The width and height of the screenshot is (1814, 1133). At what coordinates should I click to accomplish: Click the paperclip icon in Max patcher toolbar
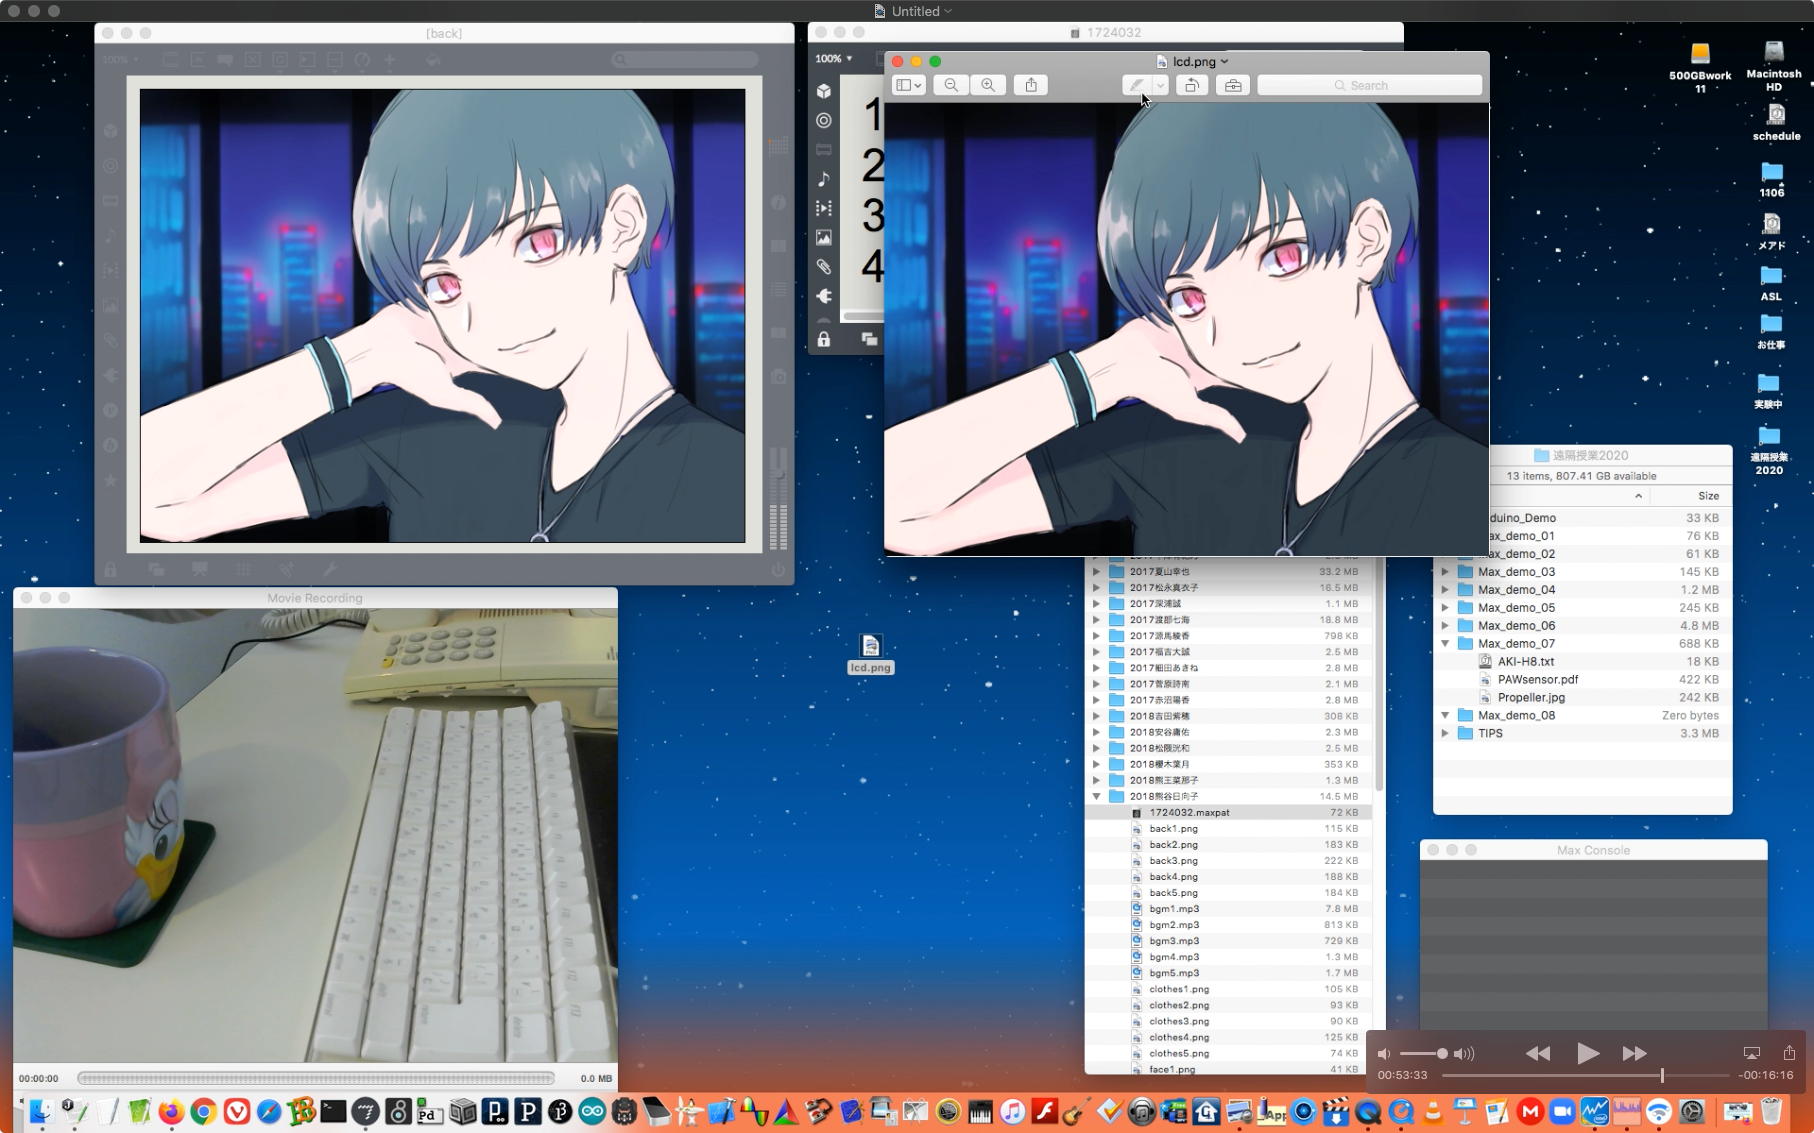[824, 267]
